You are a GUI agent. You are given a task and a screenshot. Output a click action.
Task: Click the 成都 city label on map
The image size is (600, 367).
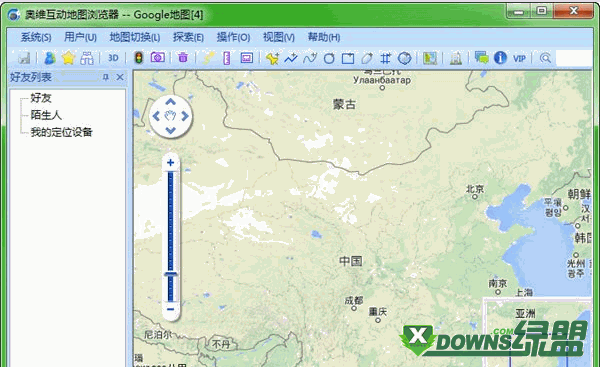(354, 301)
